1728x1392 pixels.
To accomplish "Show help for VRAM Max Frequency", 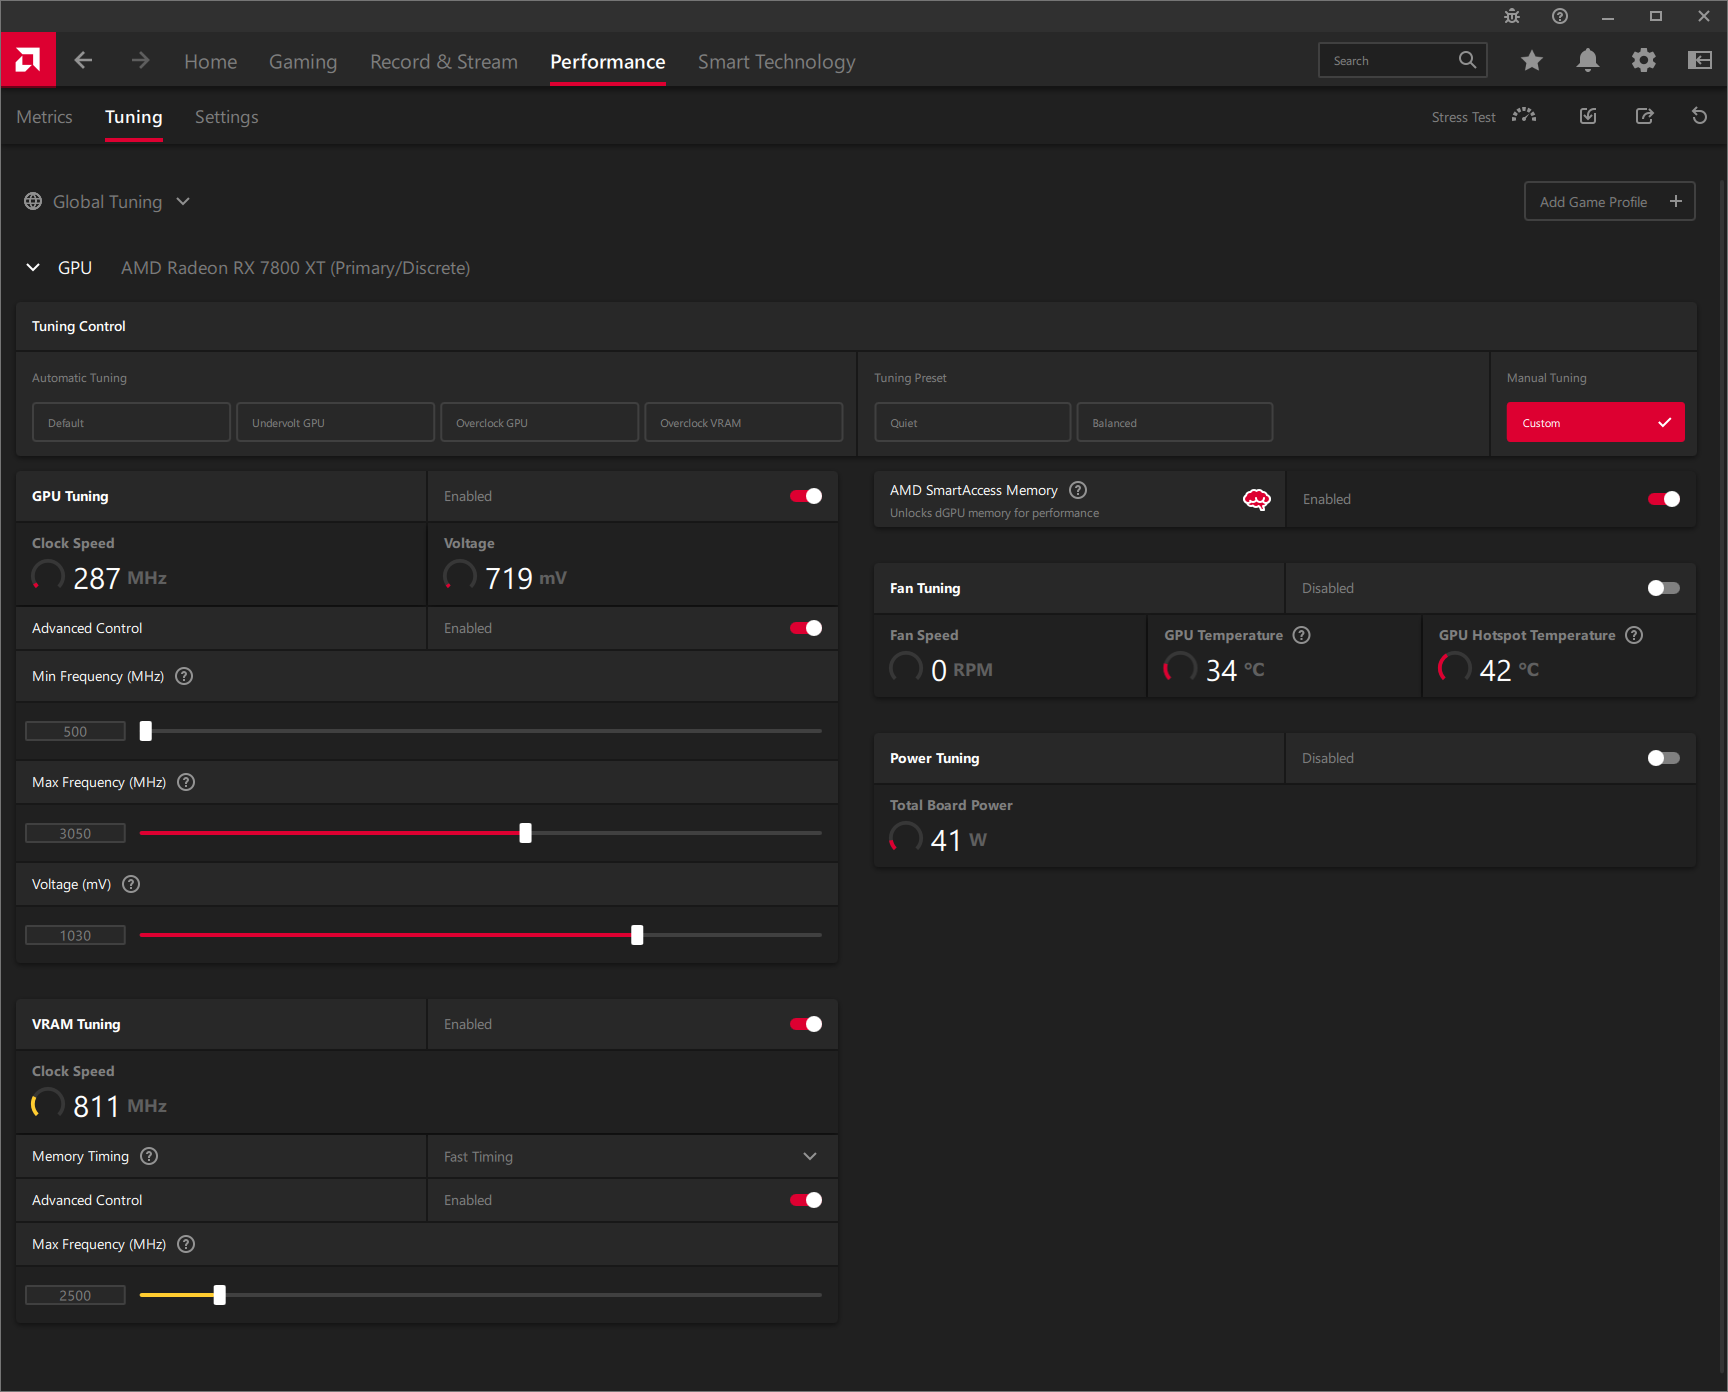I will pos(186,1244).
